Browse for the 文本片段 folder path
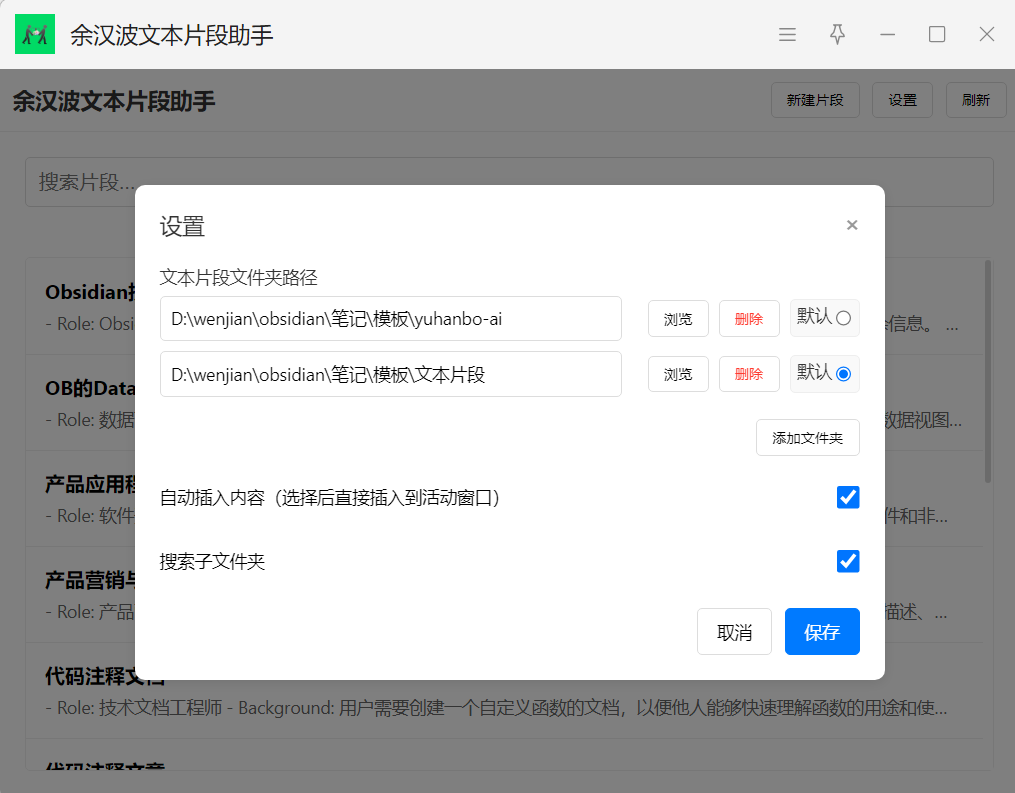This screenshot has height=793, width=1015. point(678,374)
